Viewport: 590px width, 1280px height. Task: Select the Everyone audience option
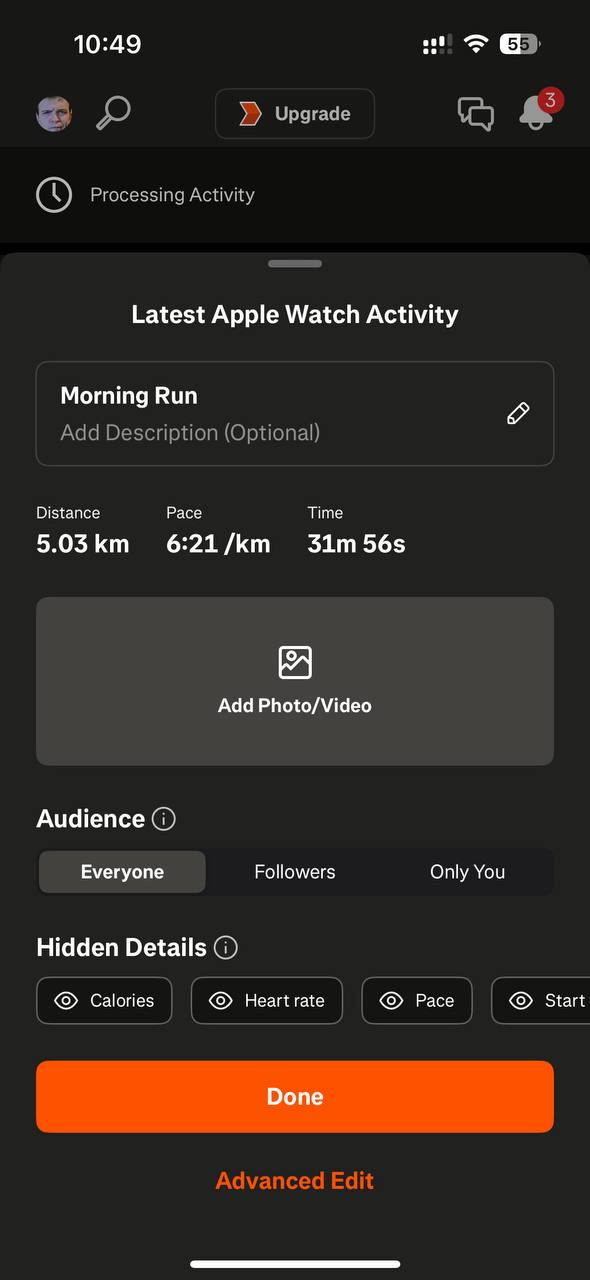(122, 872)
